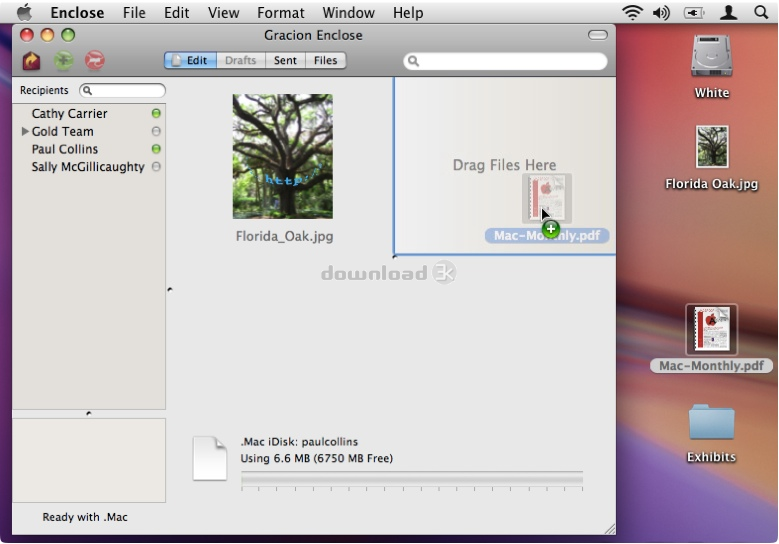This screenshot has height=544, width=779.
Task: Click the toolbar toggle pill button
Action: point(597,35)
